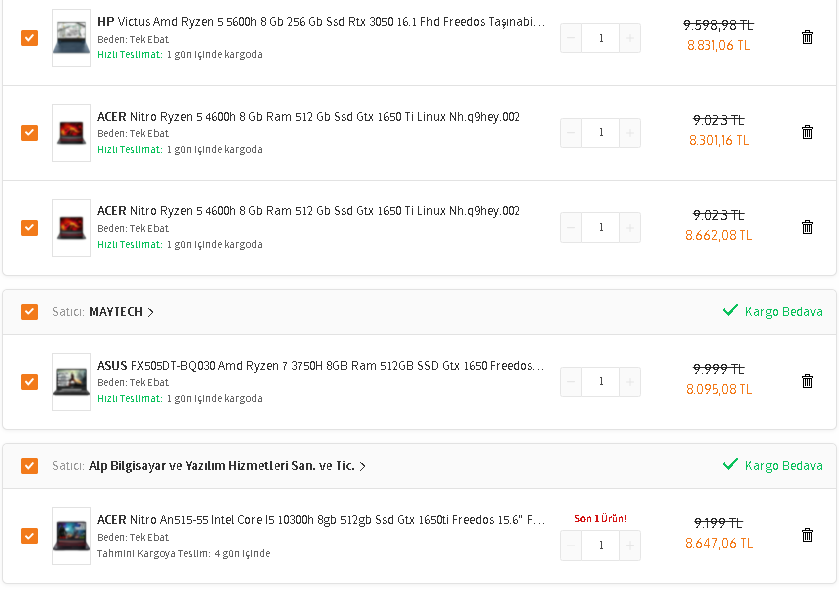The width and height of the screenshot is (839, 590).
Task: Uncheck the ASUS FX505DT item checkbox
Action: [29, 382]
